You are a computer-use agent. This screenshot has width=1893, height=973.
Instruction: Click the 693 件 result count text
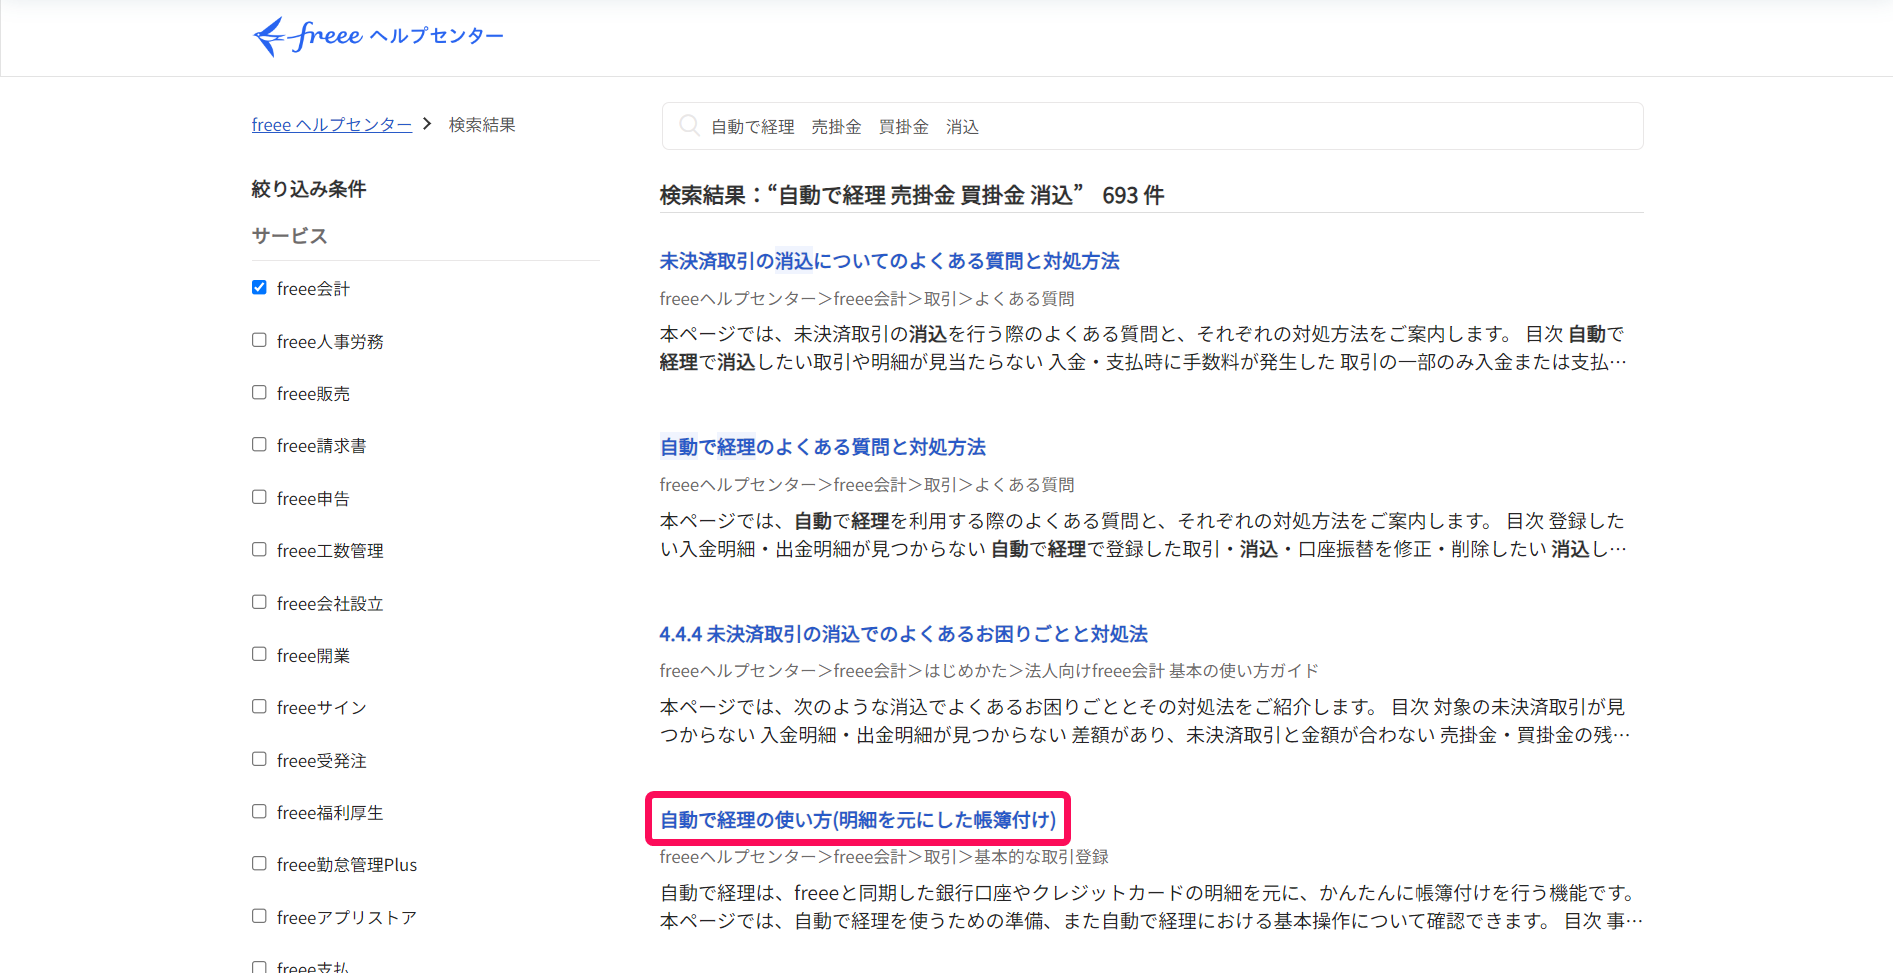point(1133,196)
